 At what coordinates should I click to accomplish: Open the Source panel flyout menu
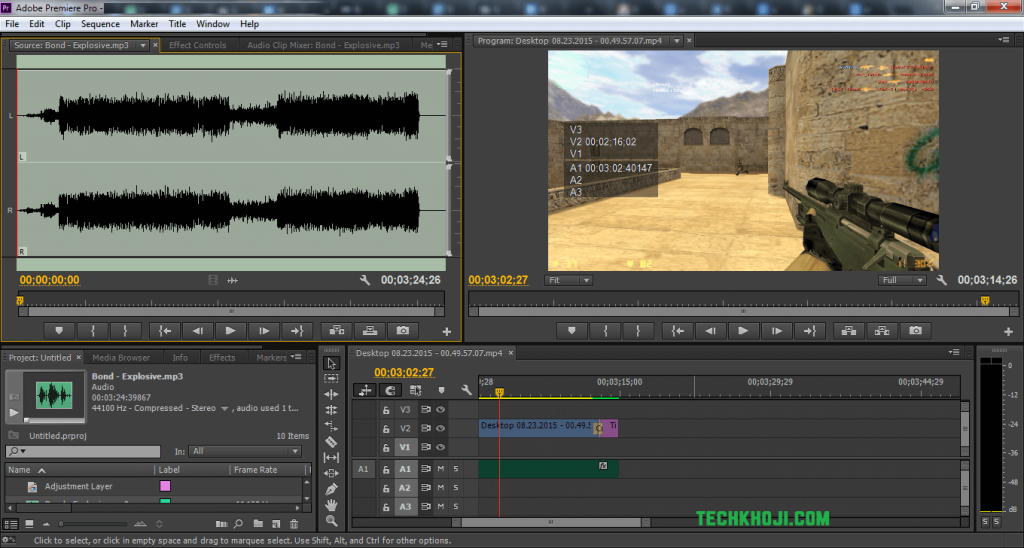pos(442,44)
